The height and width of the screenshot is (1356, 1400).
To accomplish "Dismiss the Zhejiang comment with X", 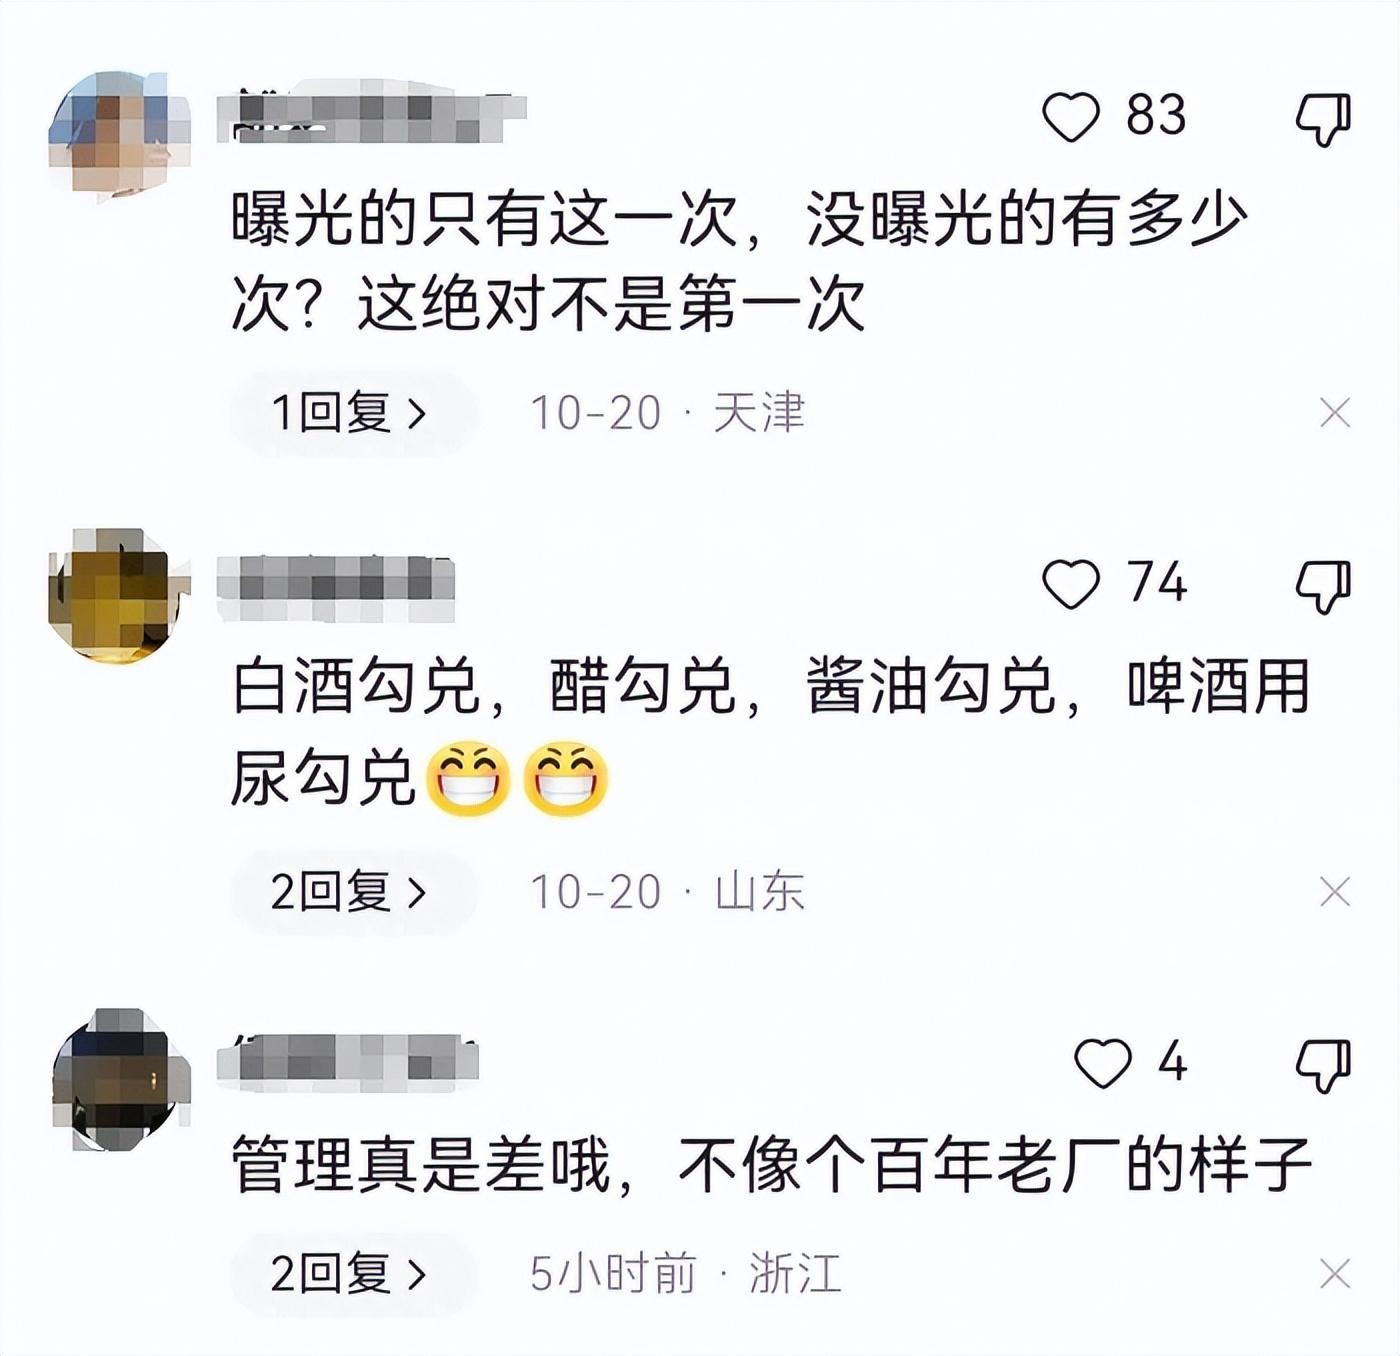I will pos(1335,1273).
